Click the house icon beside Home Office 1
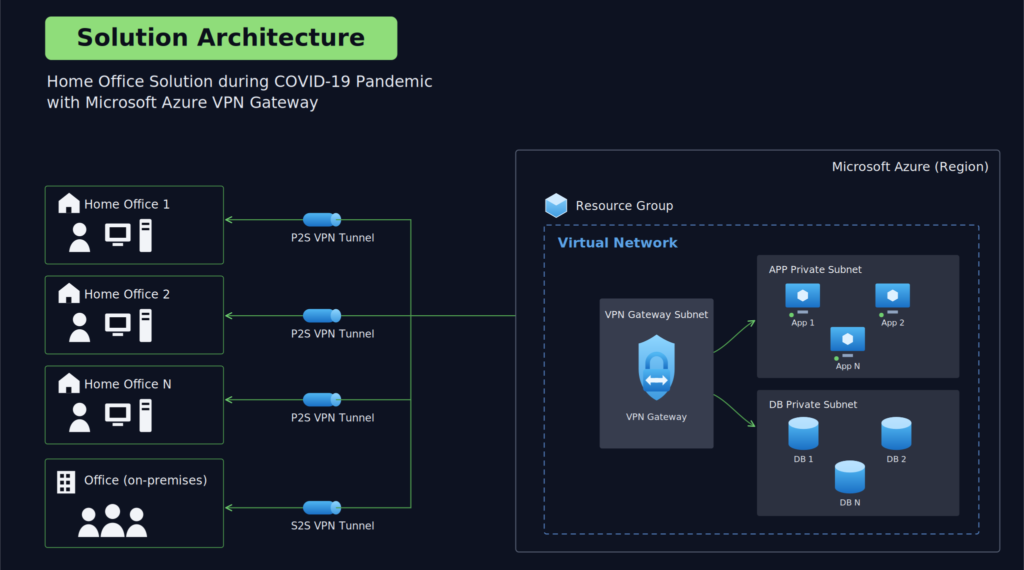1024x570 pixels. pyautogui.click(x=69, y=203)
